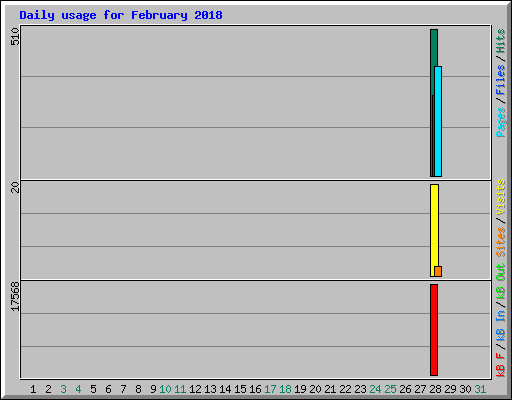This screenshot has width=512, height=400.
Task: Click the cyan Pages bar on day 28
Action: coord(438,121)
